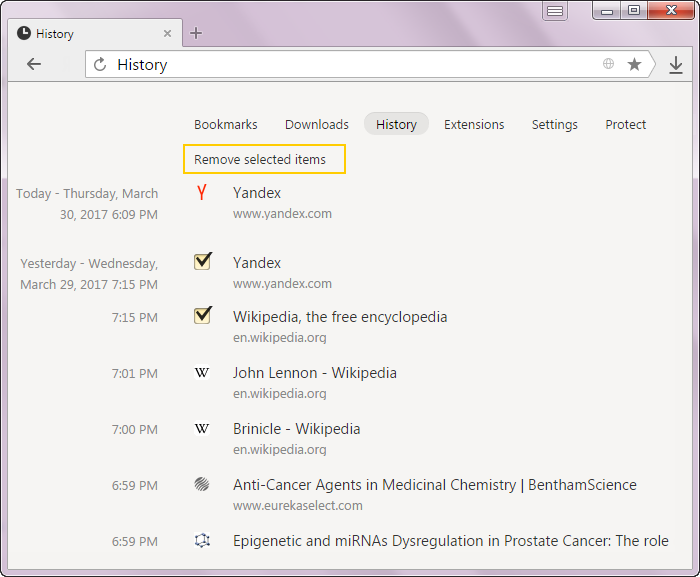Maximize the browser window
This screenshot has width=700, height=577.
[633, 10]
